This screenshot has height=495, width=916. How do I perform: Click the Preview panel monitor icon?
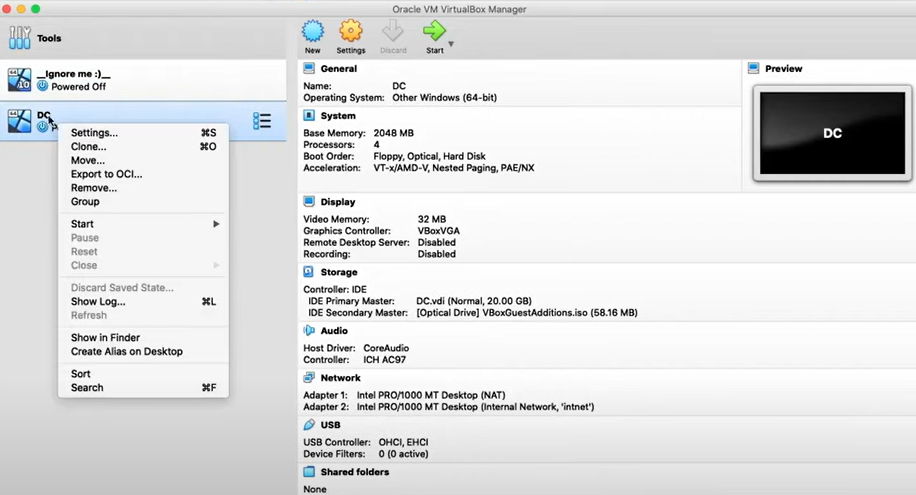tap(754, 68)
